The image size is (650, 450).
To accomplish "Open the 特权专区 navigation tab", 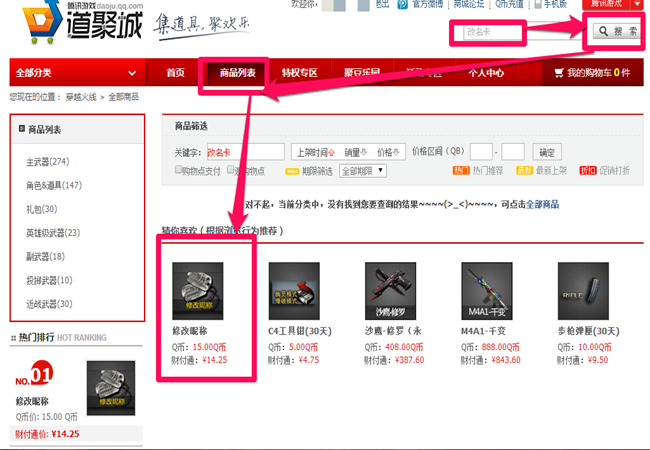I will pos(300,73).
